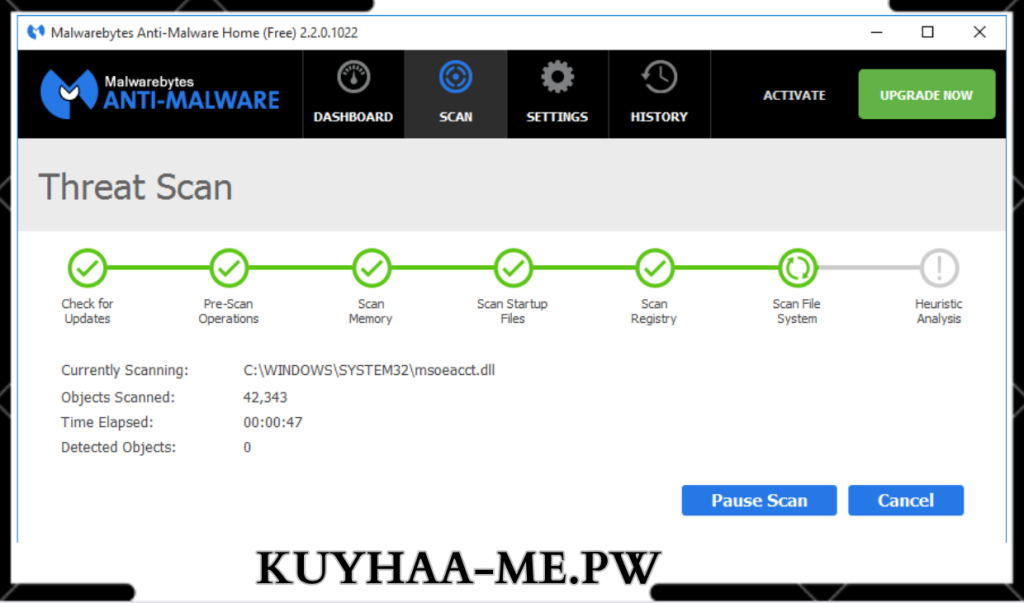Screen dimensions: 1024x603
Task: Click the Malwarebytes Anti-Malware logo
Action: tap(160, 94)
